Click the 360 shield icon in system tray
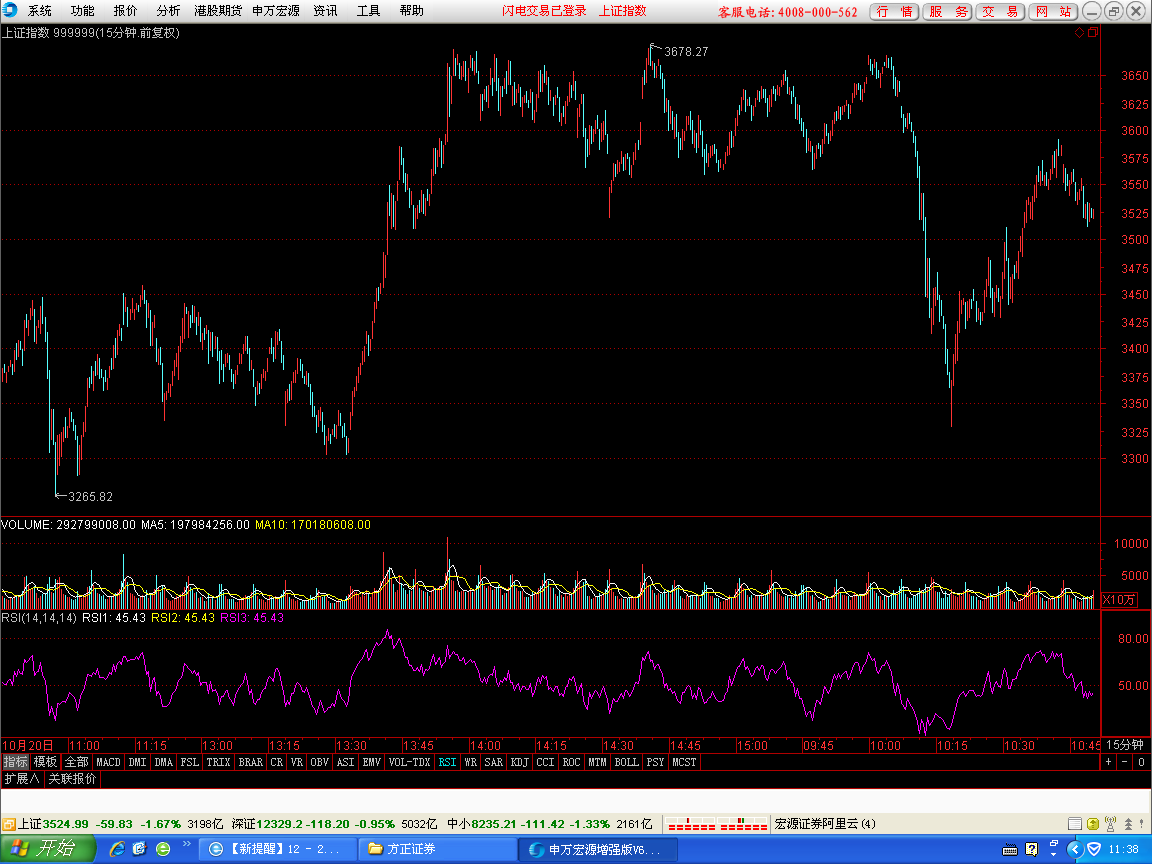 (1094, 849)
